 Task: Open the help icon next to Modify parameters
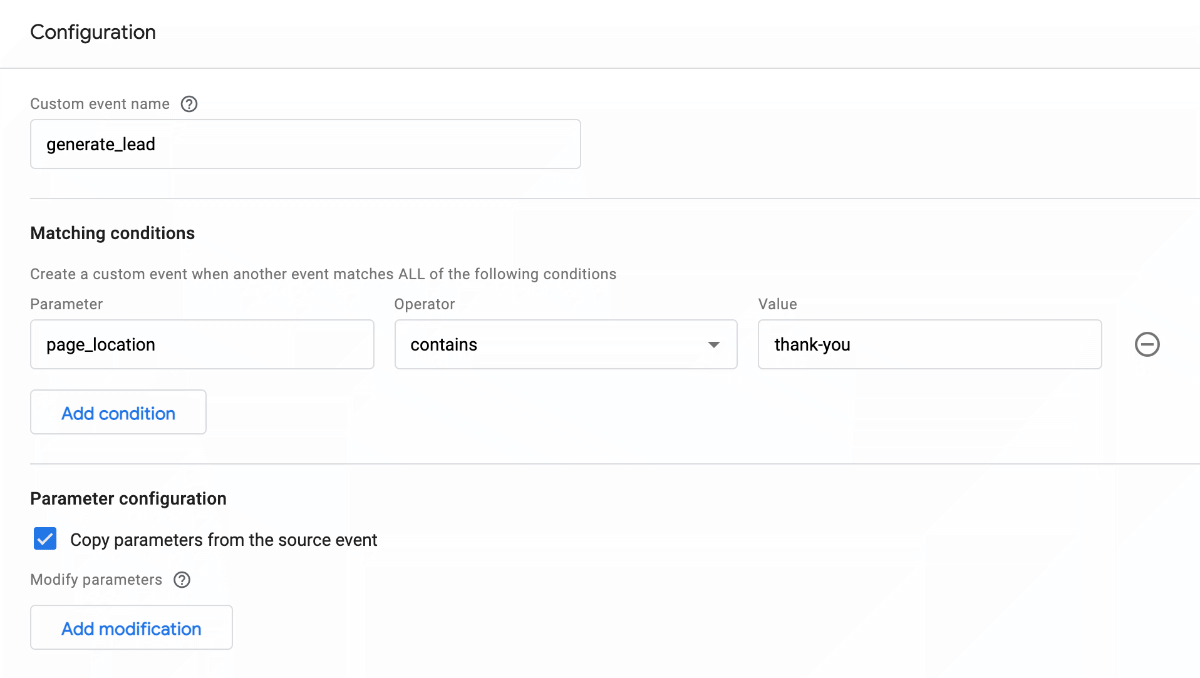click(x=181, y=580)
